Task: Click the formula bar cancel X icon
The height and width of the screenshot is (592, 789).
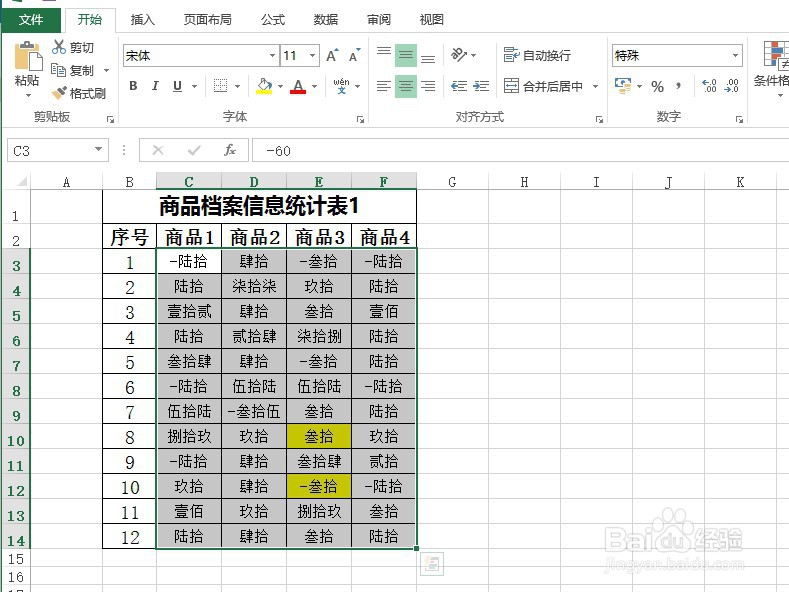Action: (158, 150)
